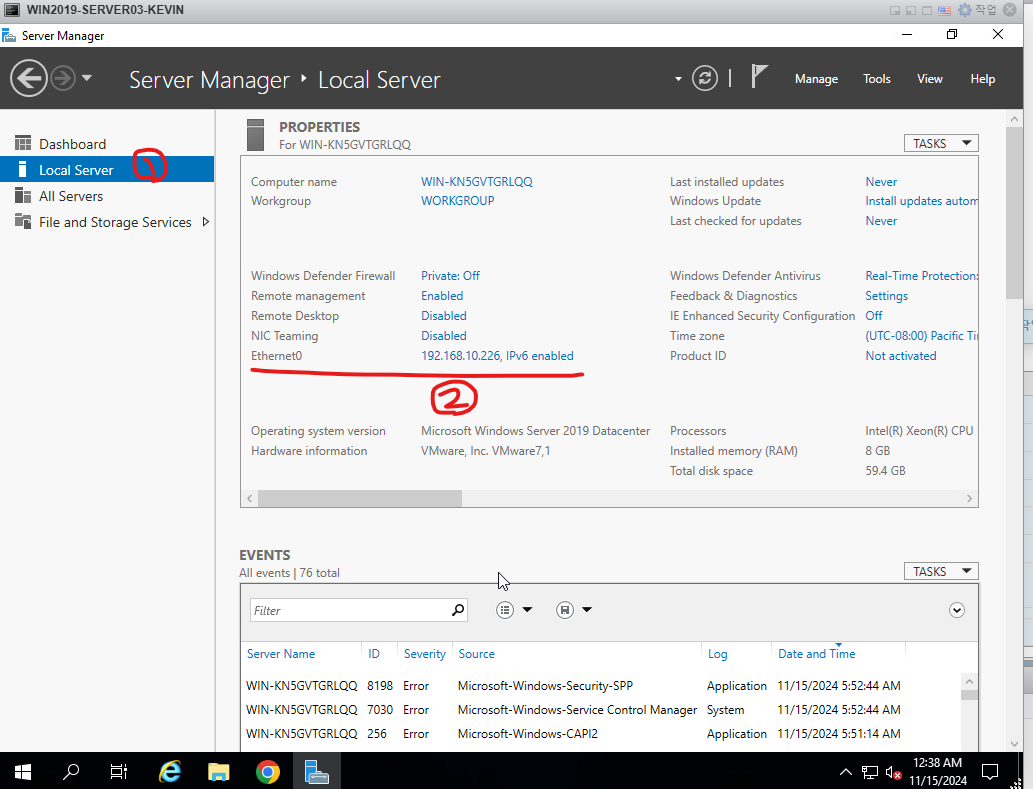Click the forward navigation arrow

tap(63, 78)
